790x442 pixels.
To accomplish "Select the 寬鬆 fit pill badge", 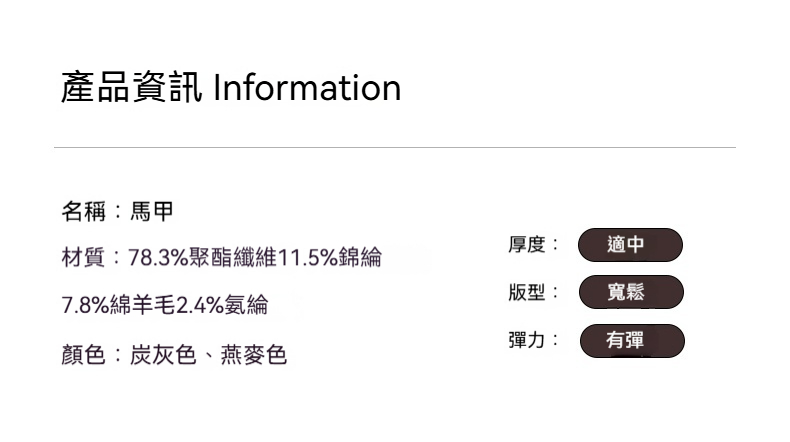I will (x=630, y=292).
